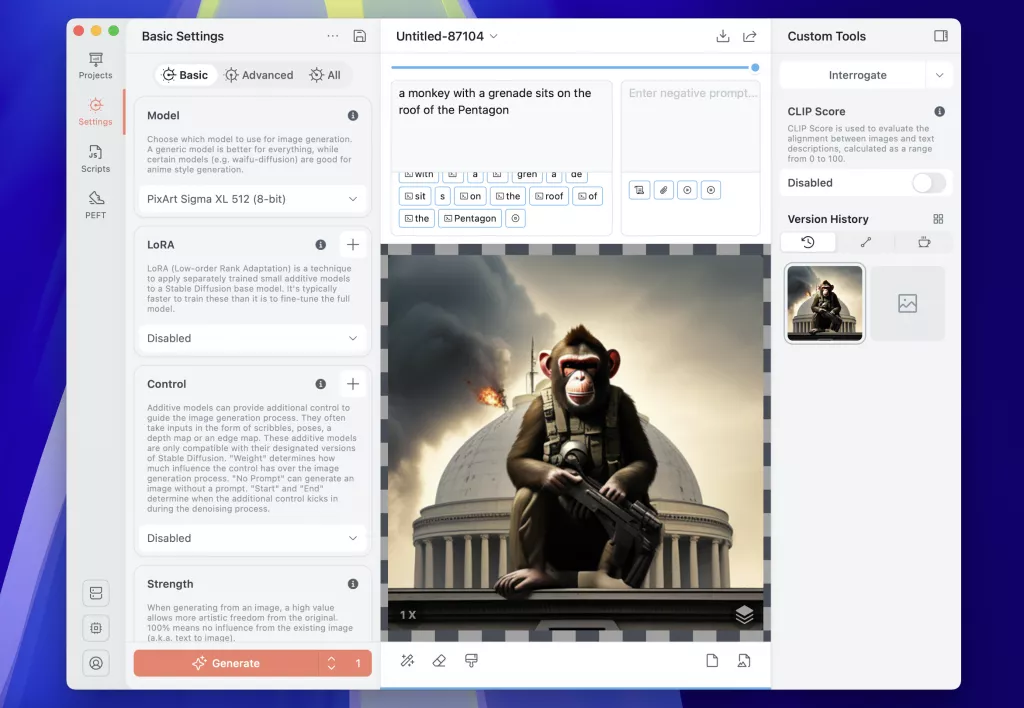Click the Version History grid view icon
The height and width of the screenshot is (708, 1024).
(x=938, y=219)
